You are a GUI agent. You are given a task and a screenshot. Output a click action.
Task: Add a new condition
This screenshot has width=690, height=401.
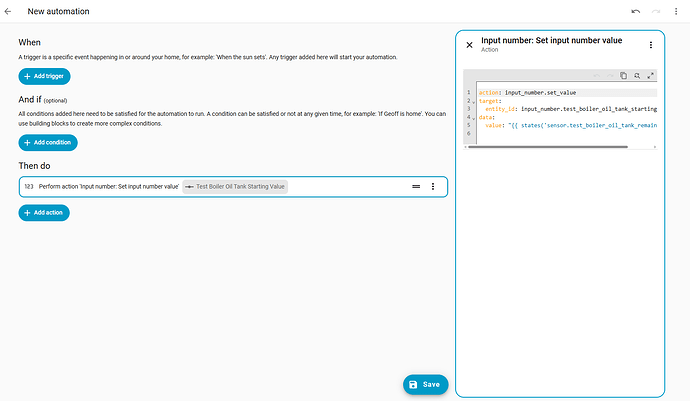[48, 143]
